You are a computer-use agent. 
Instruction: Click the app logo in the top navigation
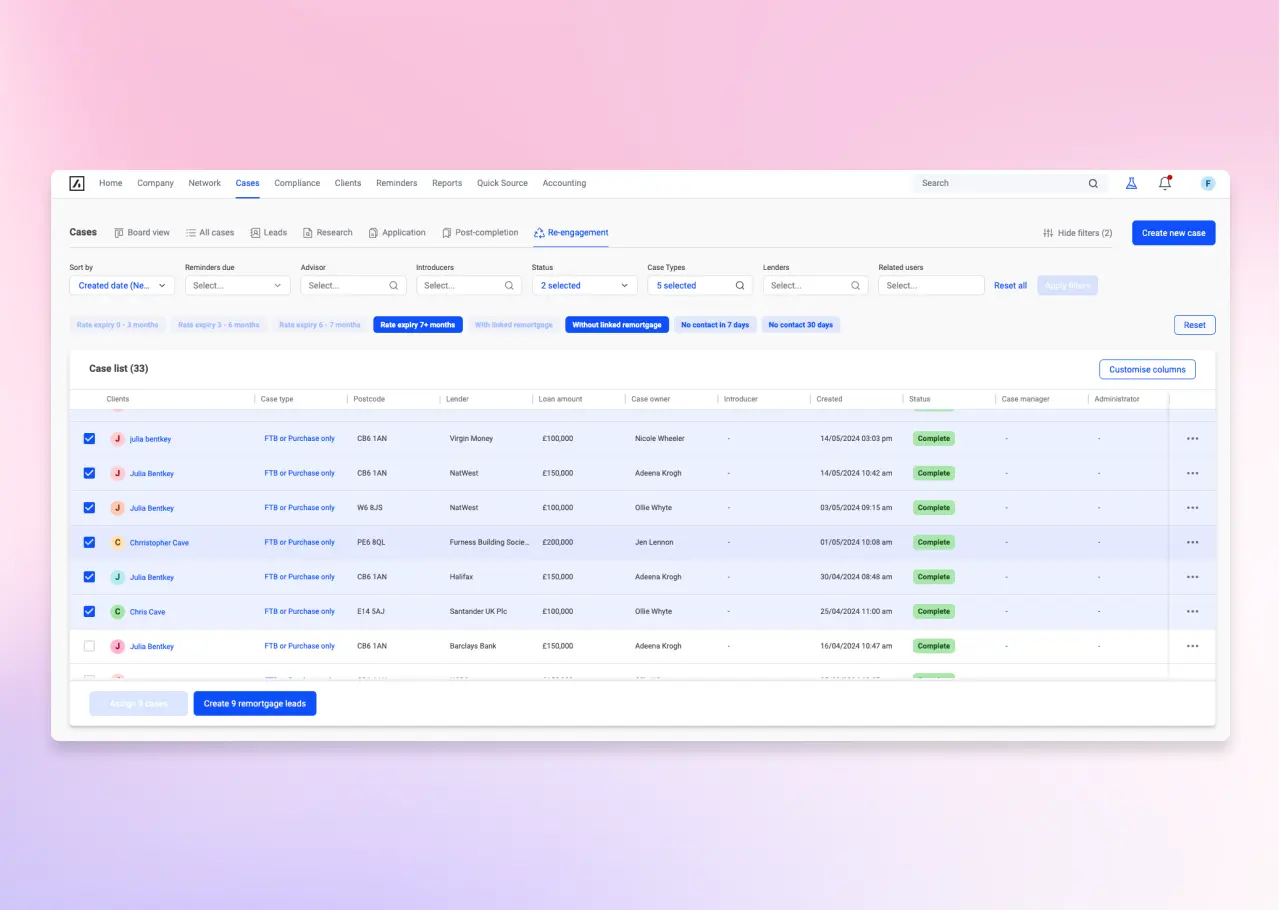pyautogui.click(x=77, y=183)
